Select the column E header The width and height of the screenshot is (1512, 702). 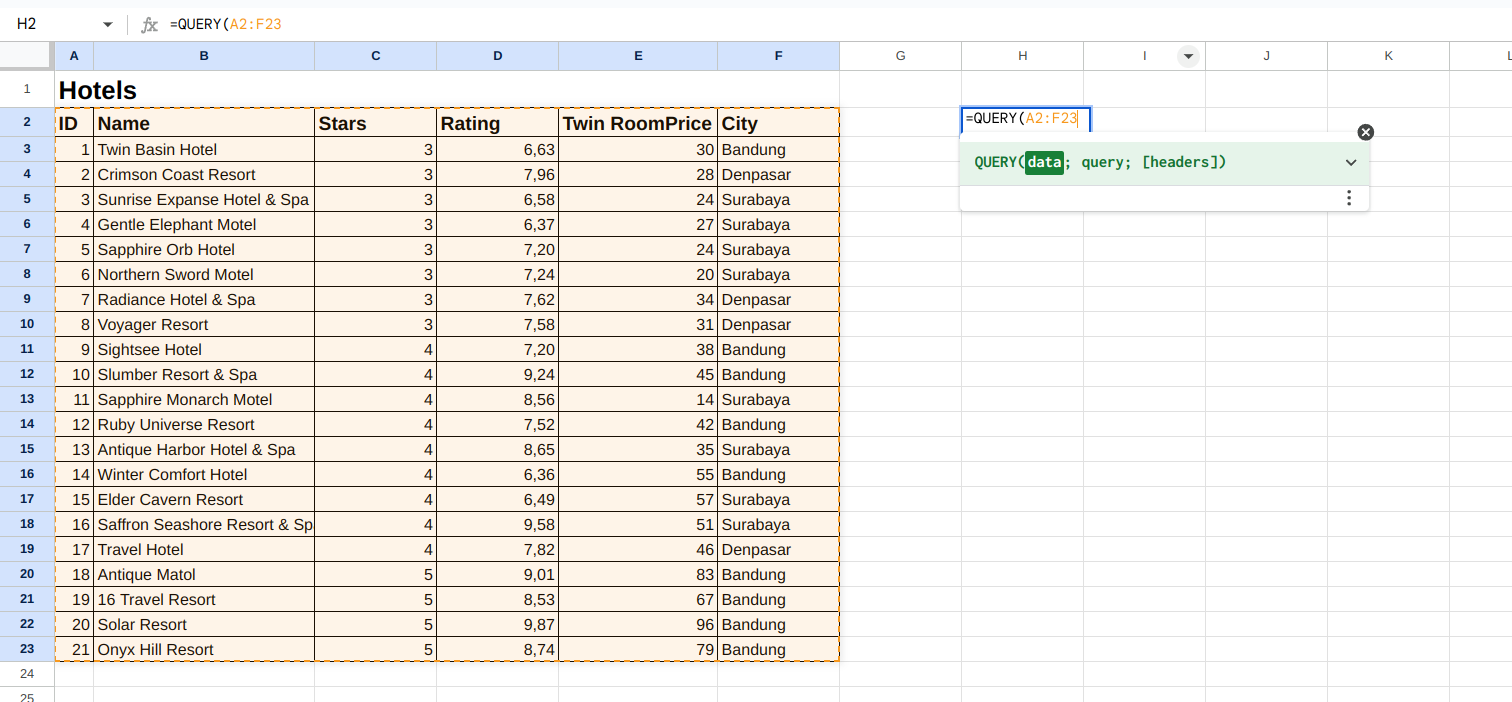(x=638, y=56)
